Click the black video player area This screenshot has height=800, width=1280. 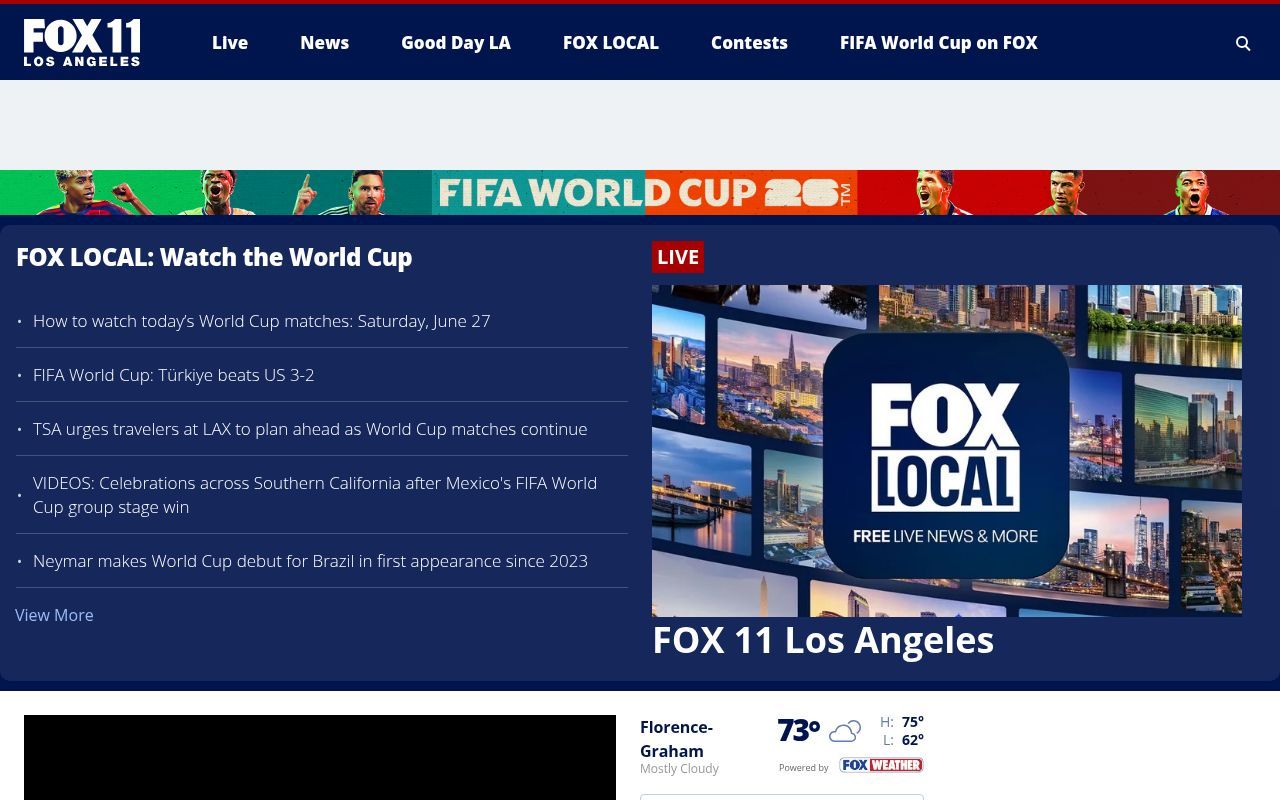pyautogui.click(x=320, y=757)
